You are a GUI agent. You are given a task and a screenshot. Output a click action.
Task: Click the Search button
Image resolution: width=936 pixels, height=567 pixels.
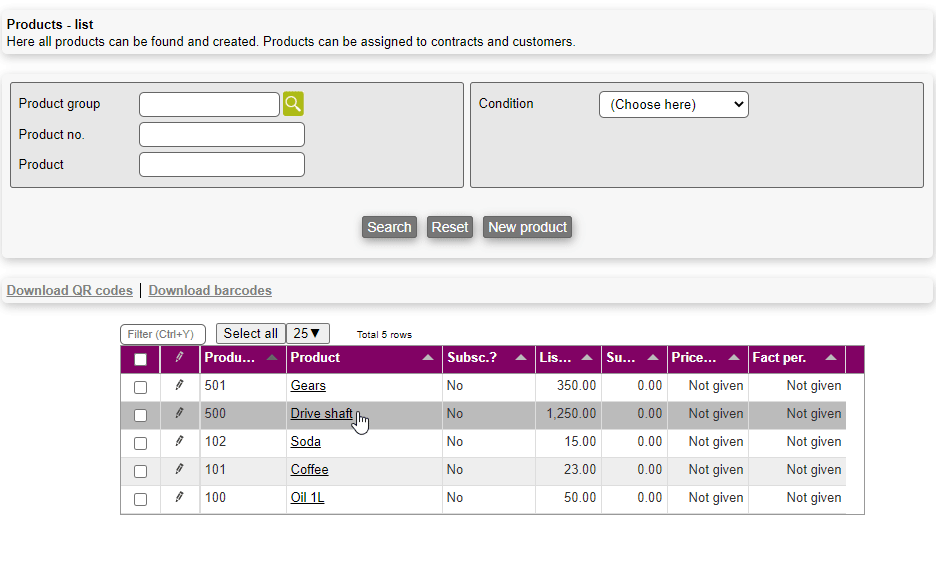(389, 227)
